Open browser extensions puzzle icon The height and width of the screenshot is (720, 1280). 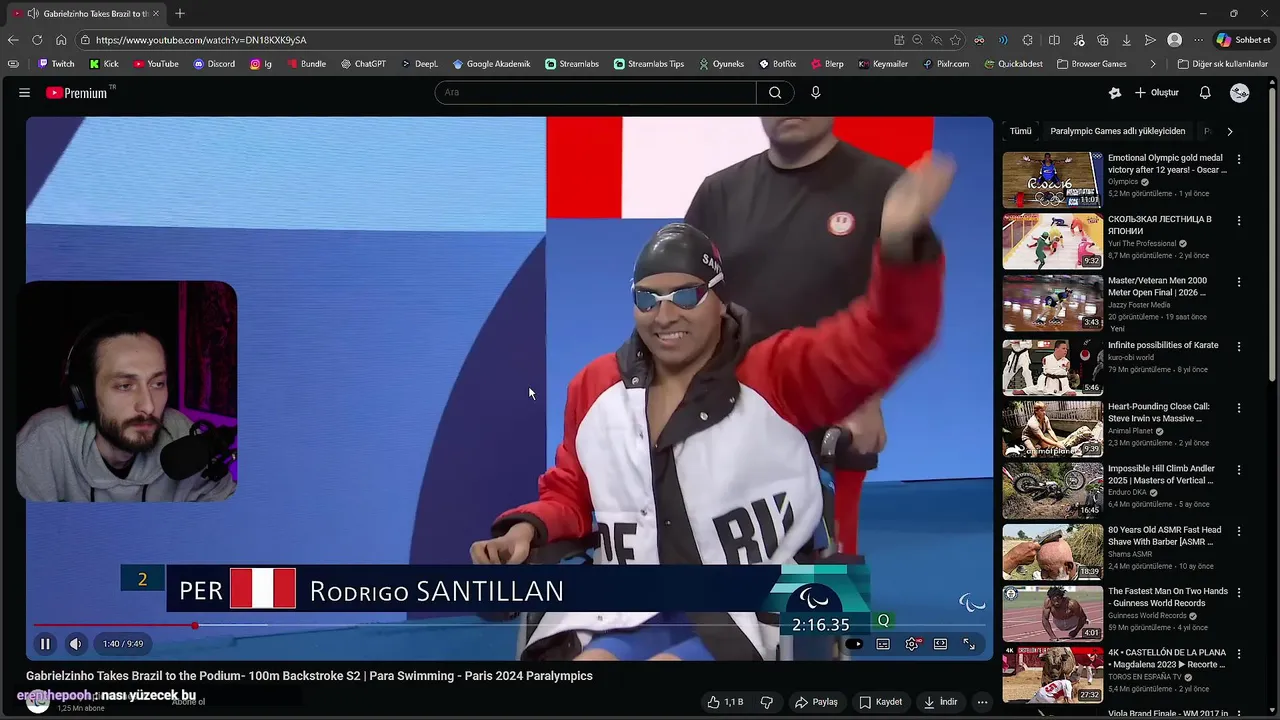point(1027,40)
